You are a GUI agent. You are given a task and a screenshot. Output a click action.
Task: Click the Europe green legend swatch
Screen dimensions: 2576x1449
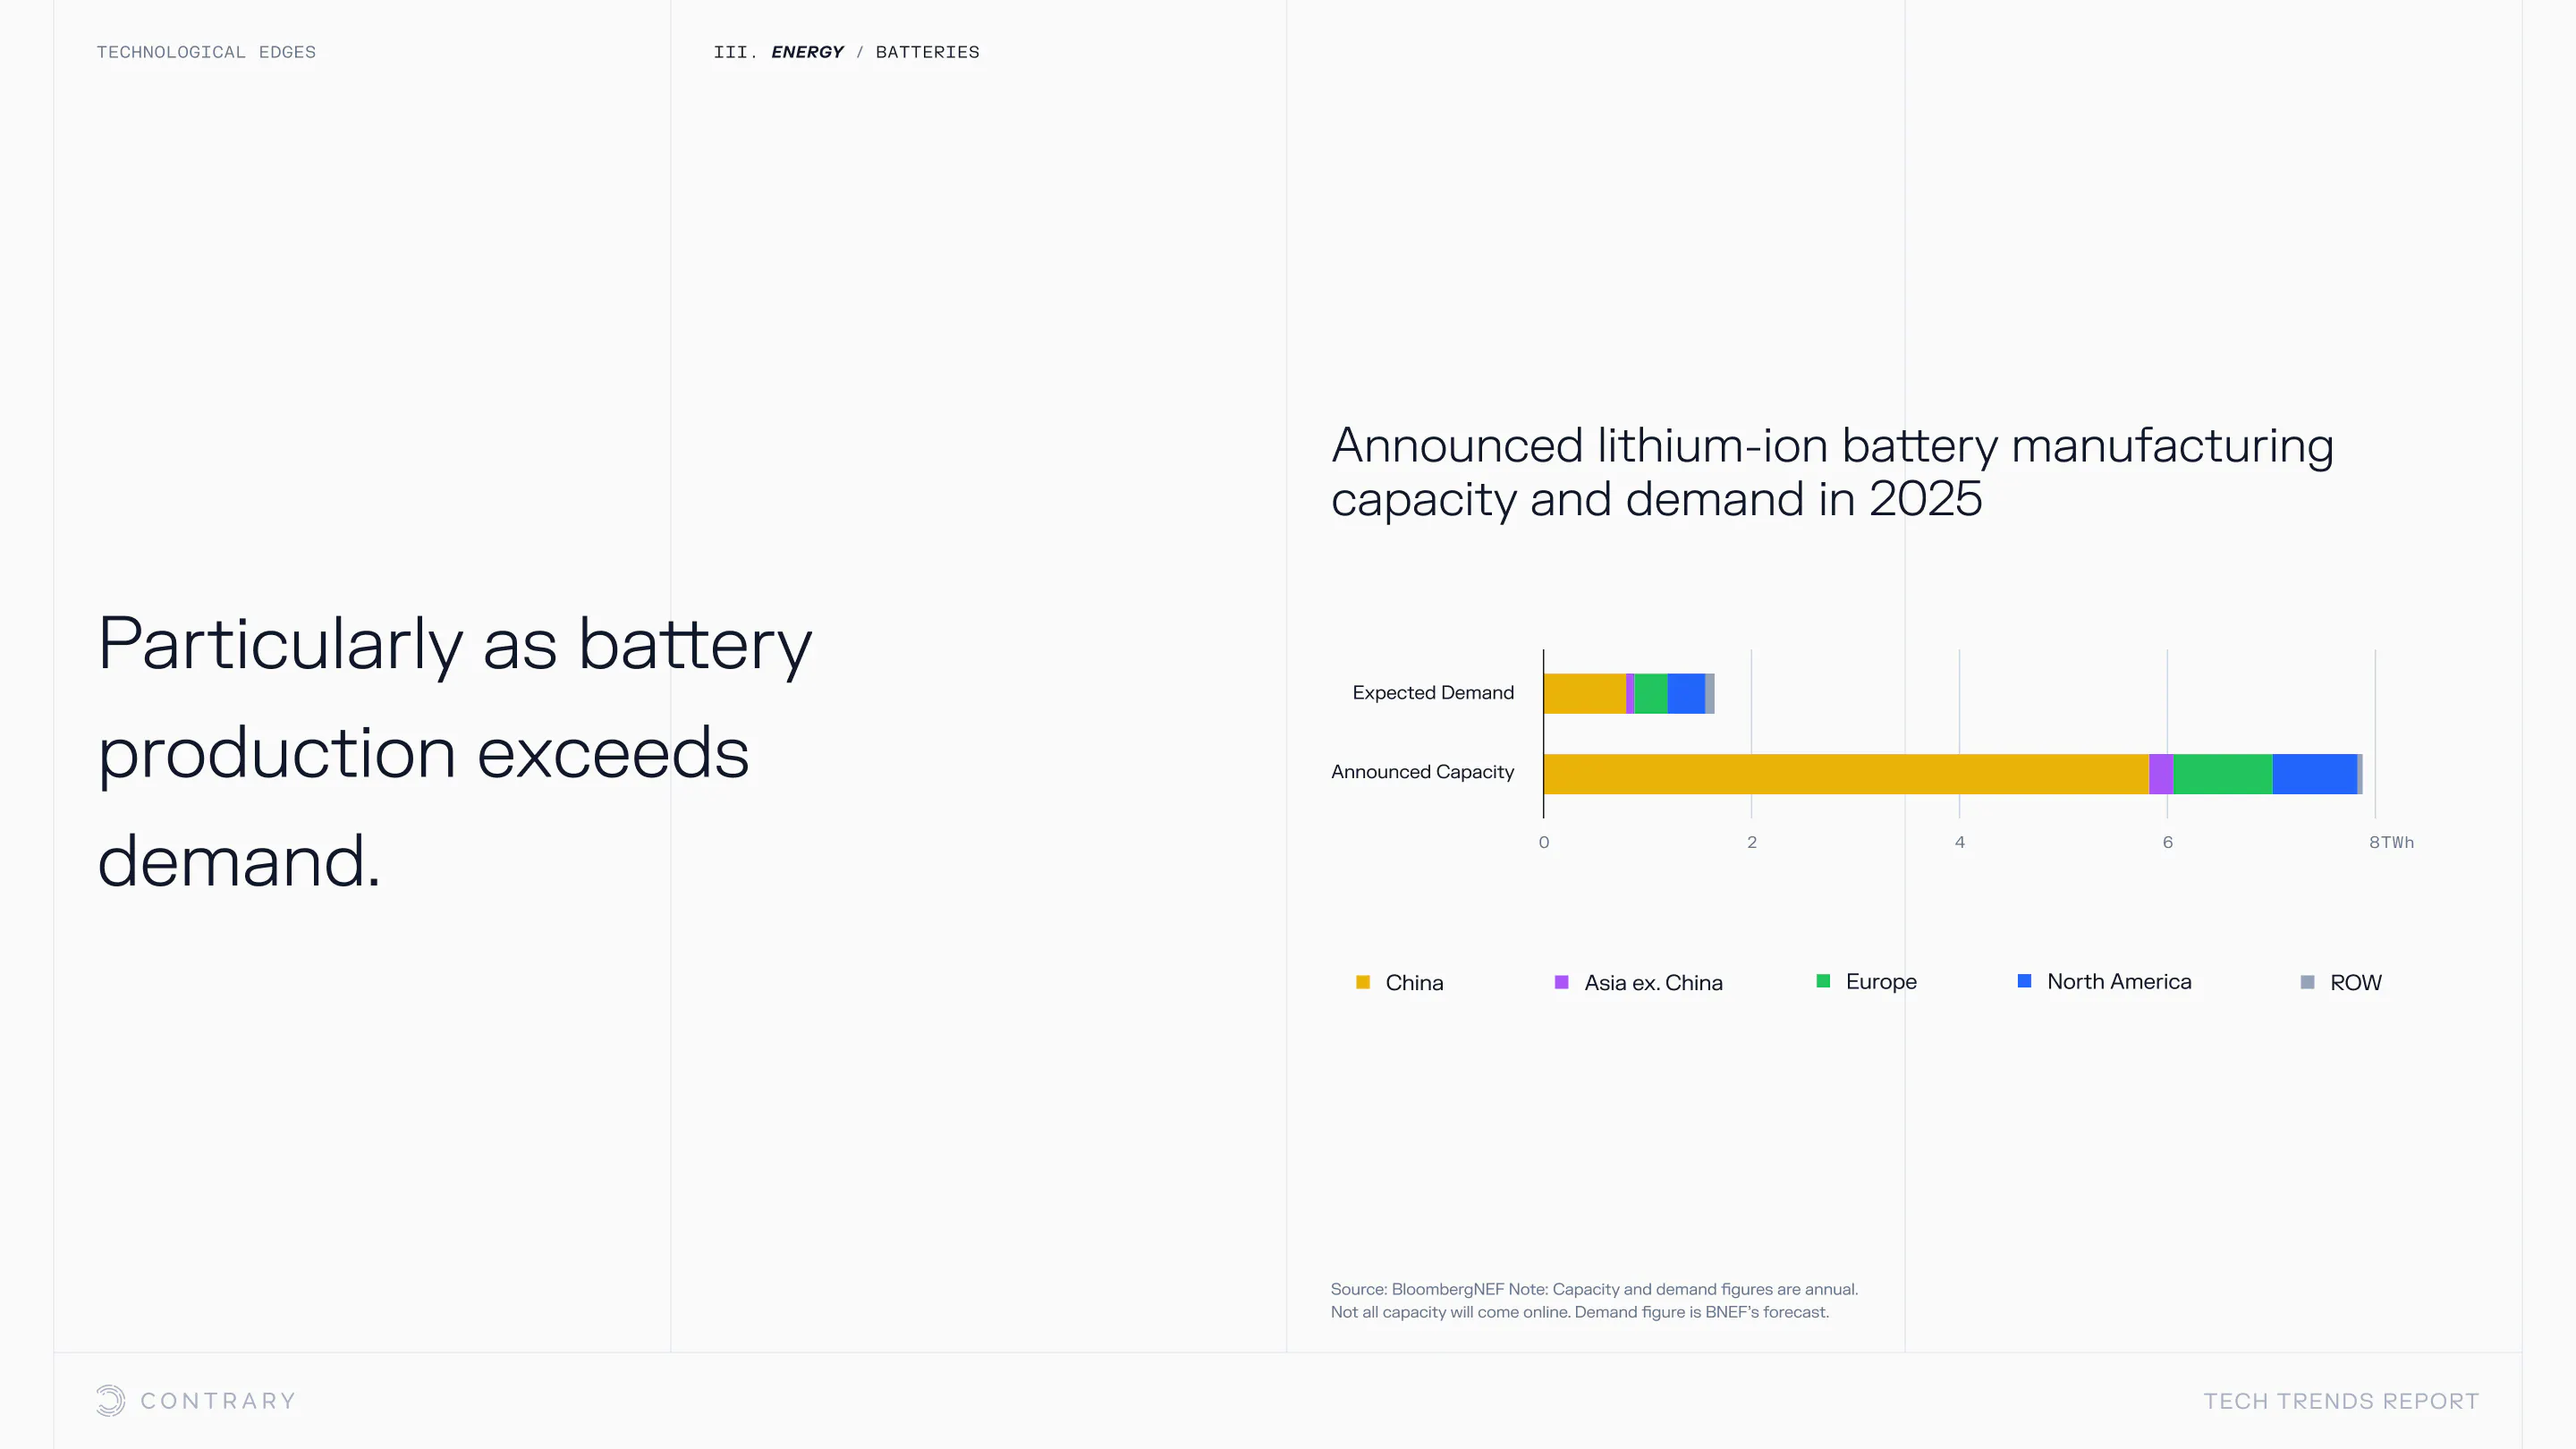[x=1823, y=981]
